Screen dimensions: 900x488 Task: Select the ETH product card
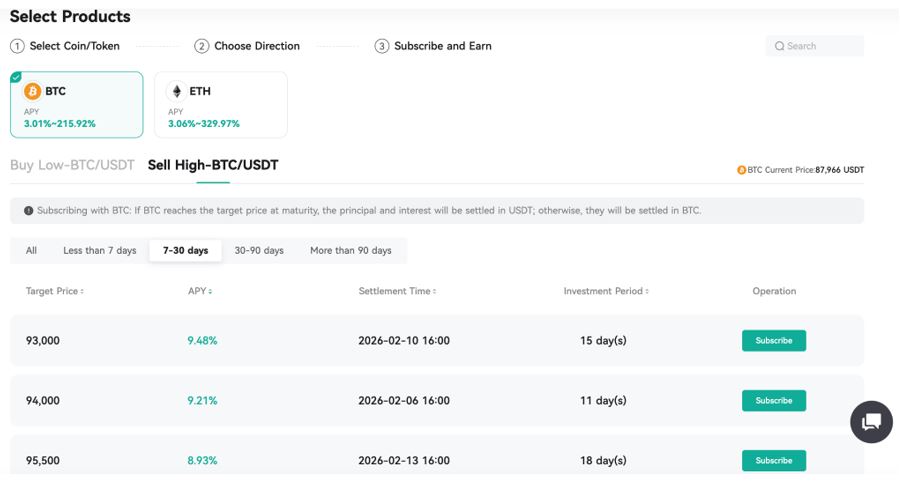click(227, 104)
